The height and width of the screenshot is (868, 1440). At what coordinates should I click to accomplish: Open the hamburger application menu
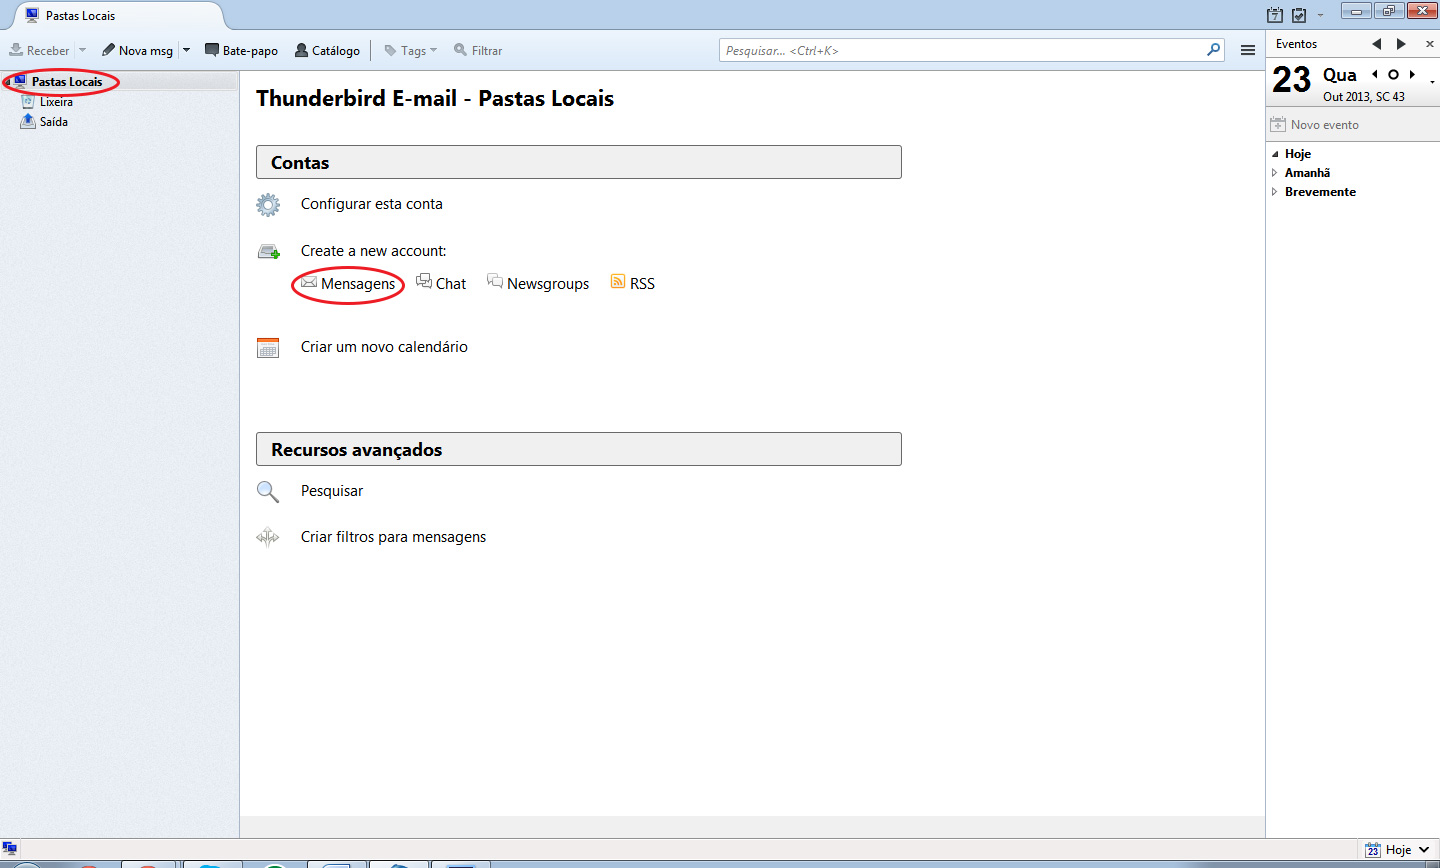pyautogui.click(x=1248, y=50)
